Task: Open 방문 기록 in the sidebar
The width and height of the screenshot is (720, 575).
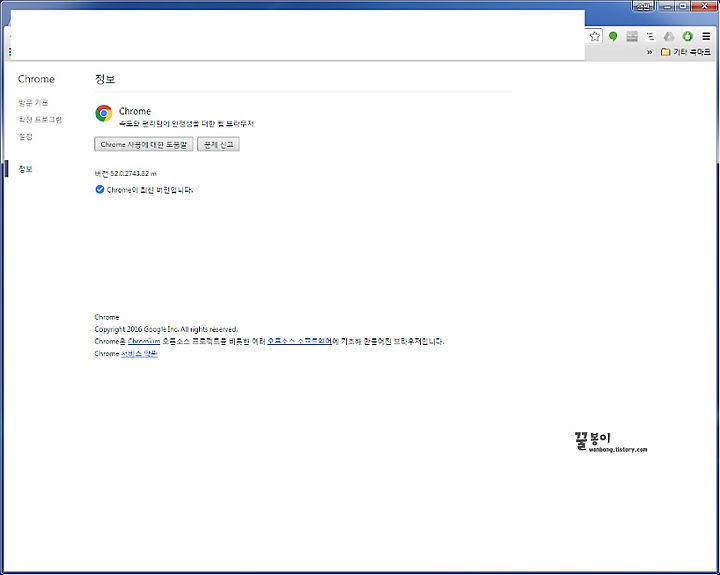Action: coord(33,102)
